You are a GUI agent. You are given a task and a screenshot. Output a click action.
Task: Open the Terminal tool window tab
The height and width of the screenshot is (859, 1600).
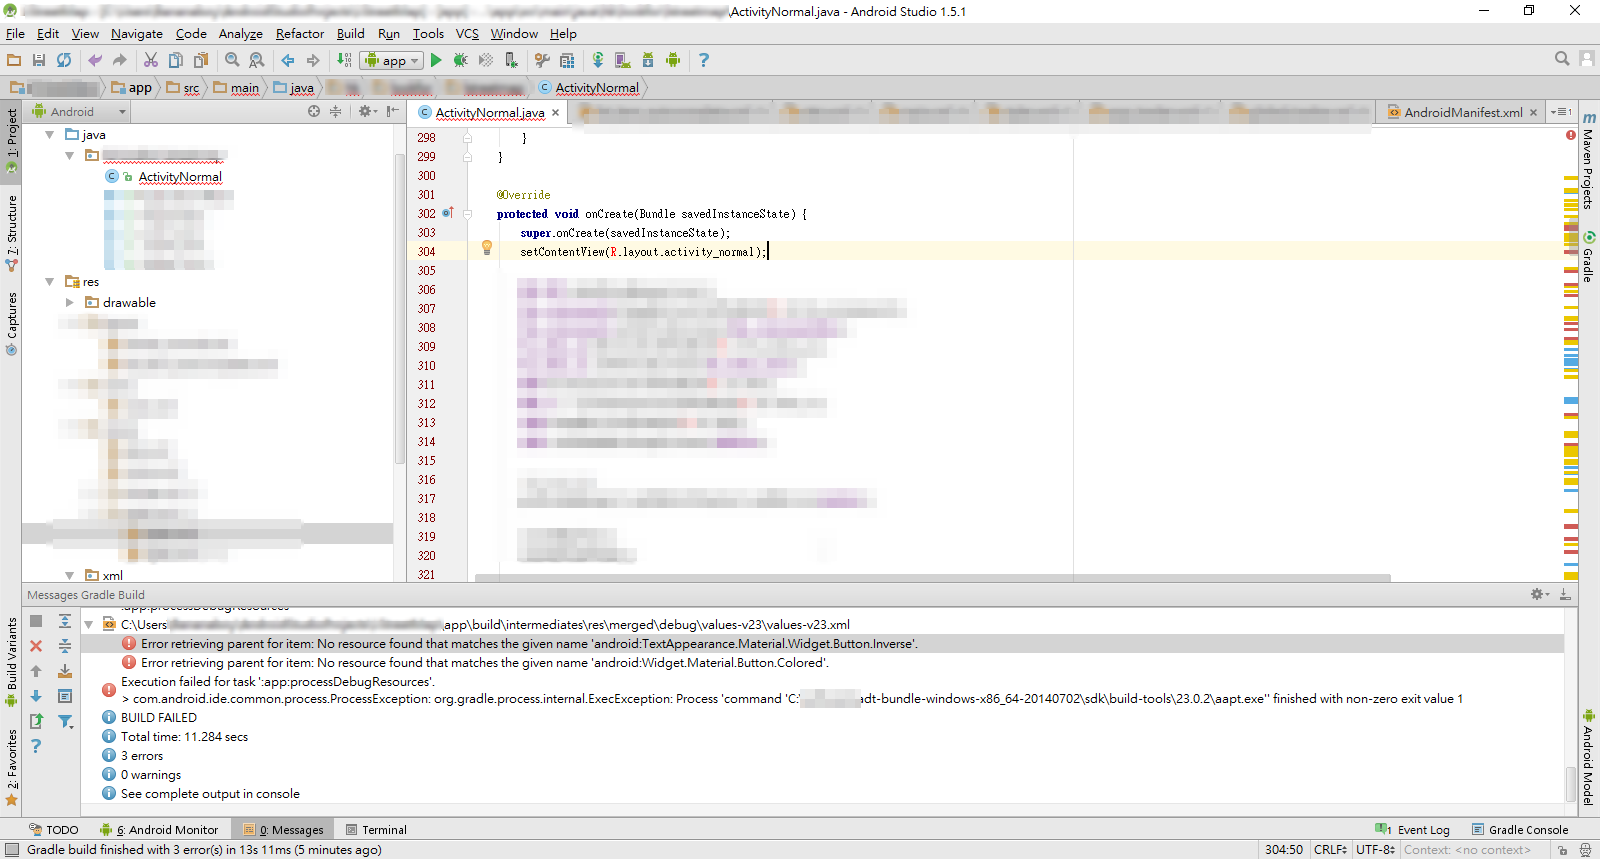pos(376,830)
